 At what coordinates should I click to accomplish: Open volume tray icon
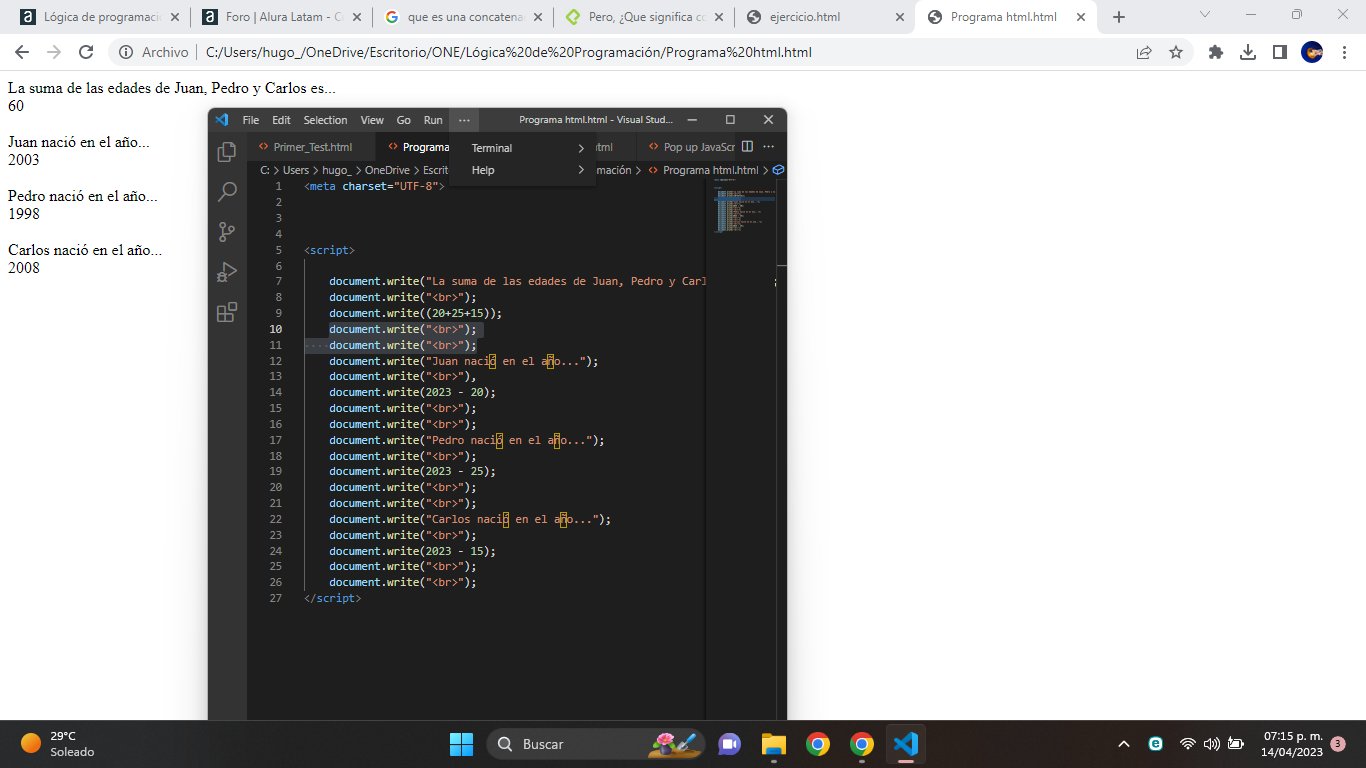[x=1212, y=744]
